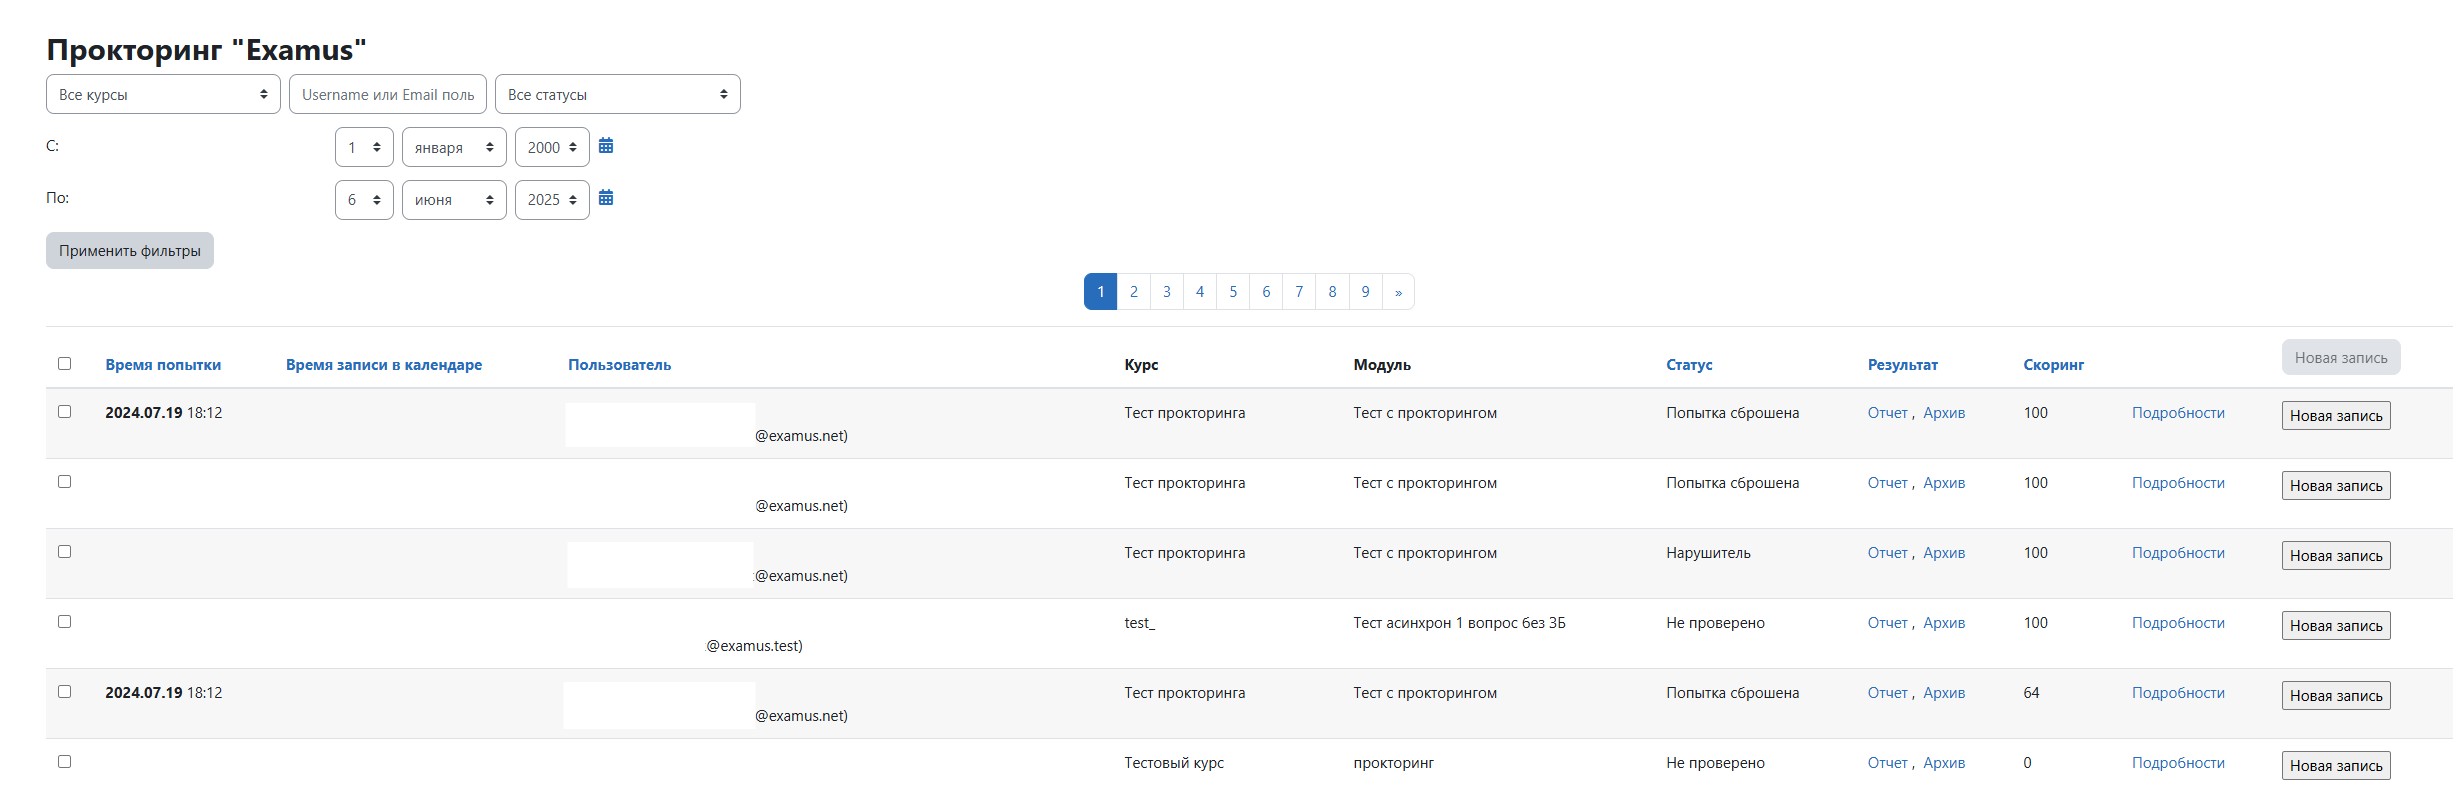Click Новая запись in first row

click(x=2336, y=415)
